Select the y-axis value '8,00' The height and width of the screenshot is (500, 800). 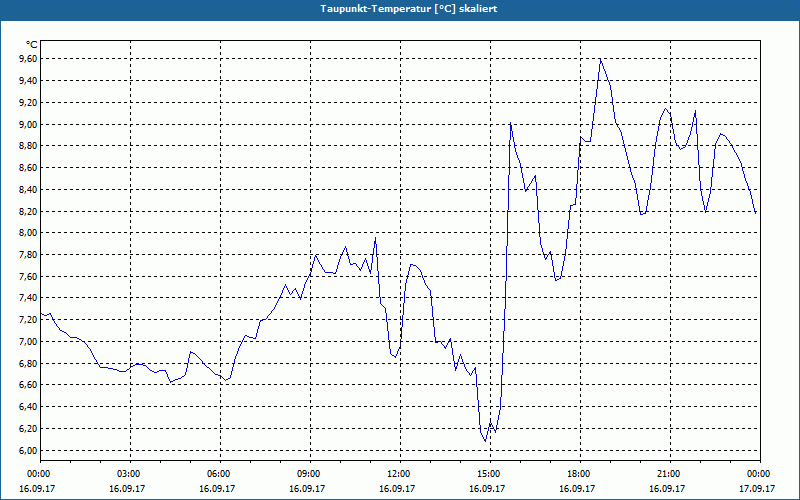(x=28, y=233)
